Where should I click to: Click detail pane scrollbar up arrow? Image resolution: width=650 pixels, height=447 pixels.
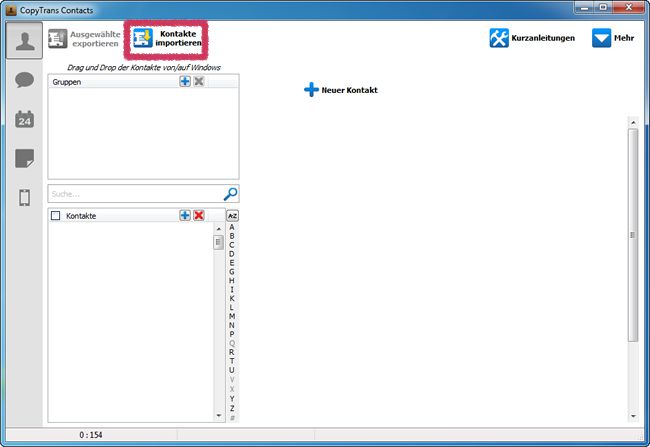[x=633, y=123]
